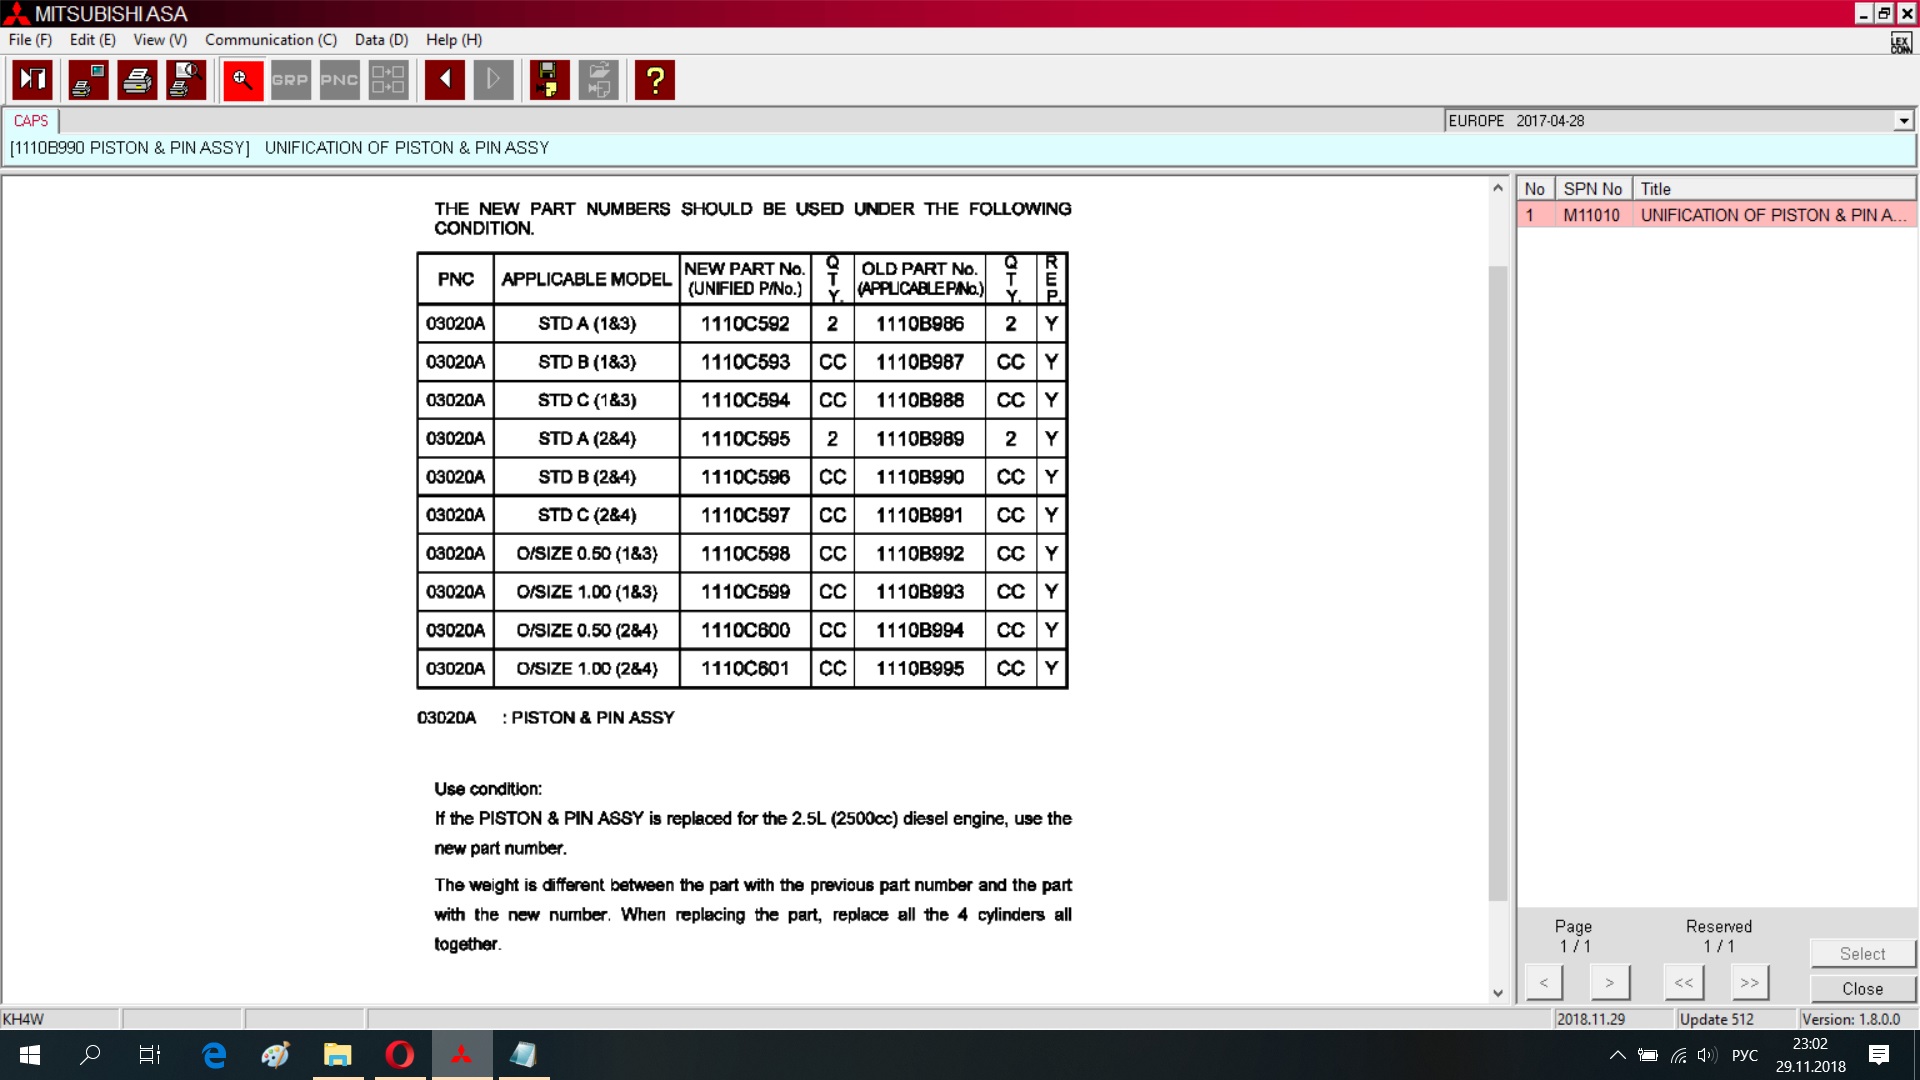Image resolution: width=1920 pixels, height=1080 pixels.
Task: Open Opera browser from the taskbar
Action: click(400, 1054)
